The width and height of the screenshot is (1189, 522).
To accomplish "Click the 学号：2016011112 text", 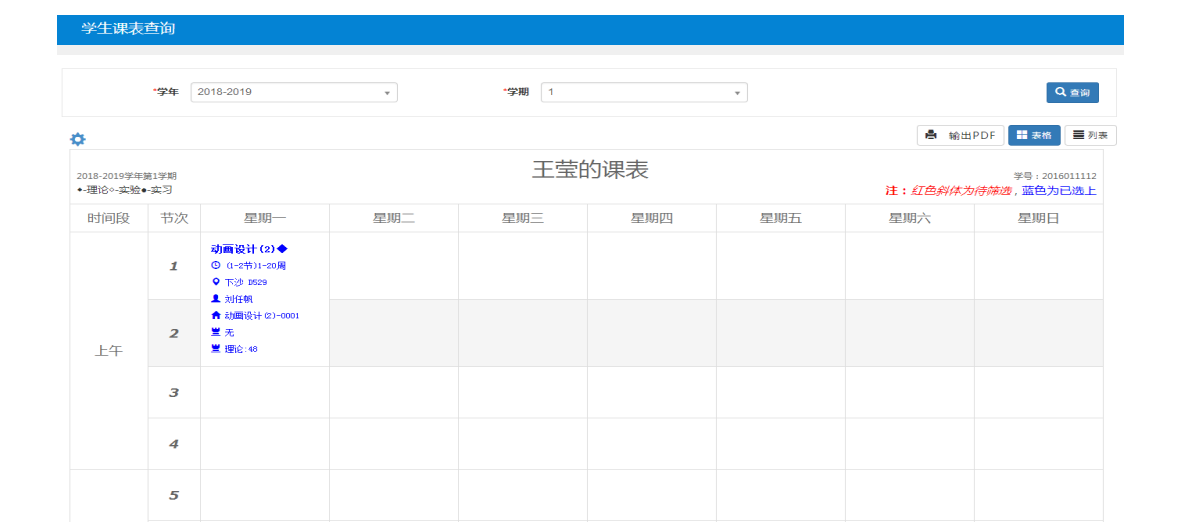I will pos(1055,176).
